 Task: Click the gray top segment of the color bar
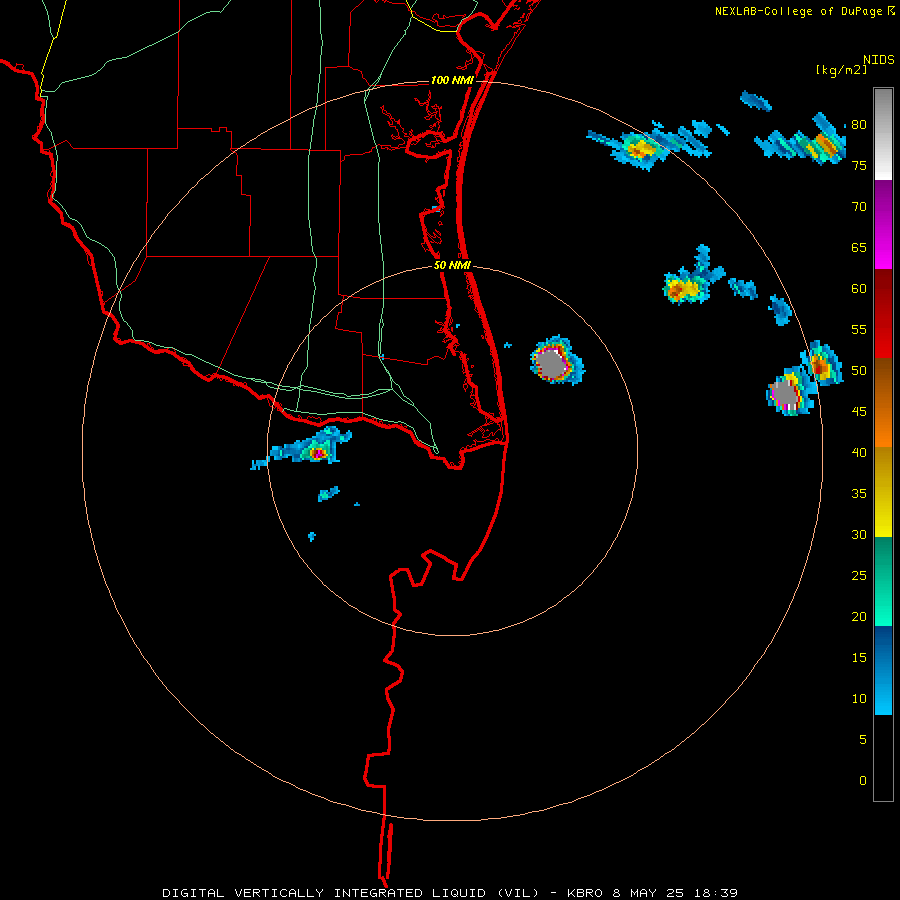(x=883, y=134)
